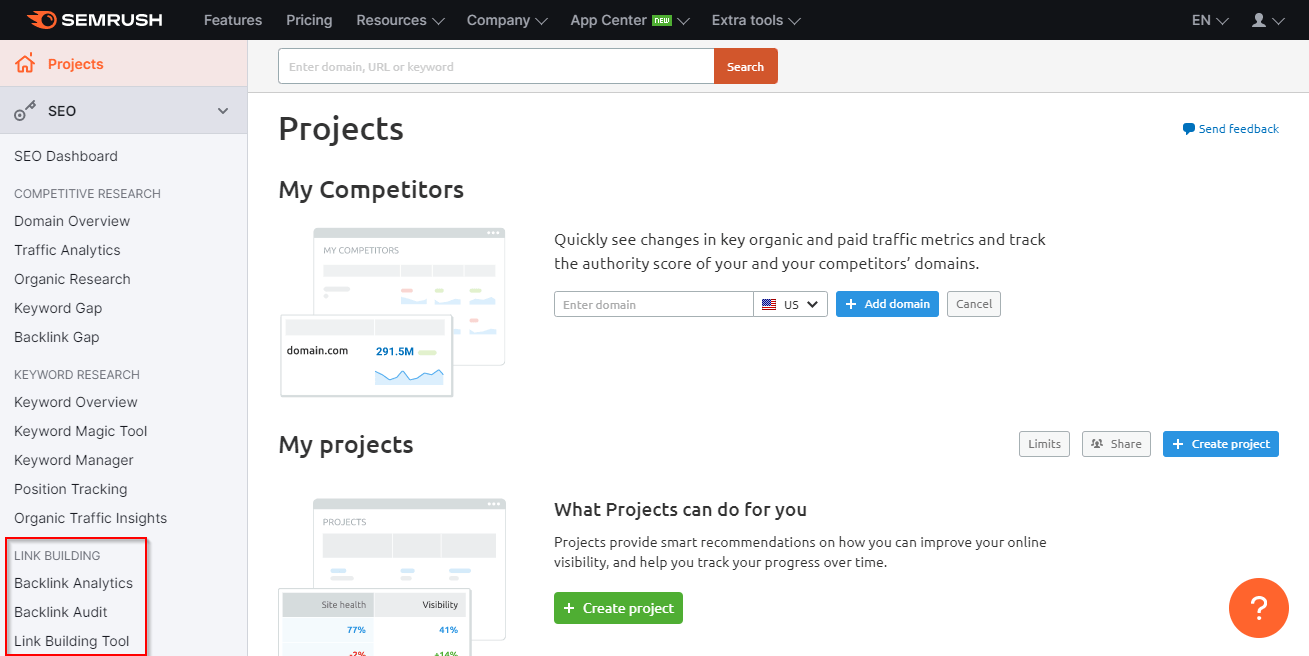This screenshot has width=1309, height=656.
Task: Click the green 'new' badge by App Center
Action: pos(662,20)
